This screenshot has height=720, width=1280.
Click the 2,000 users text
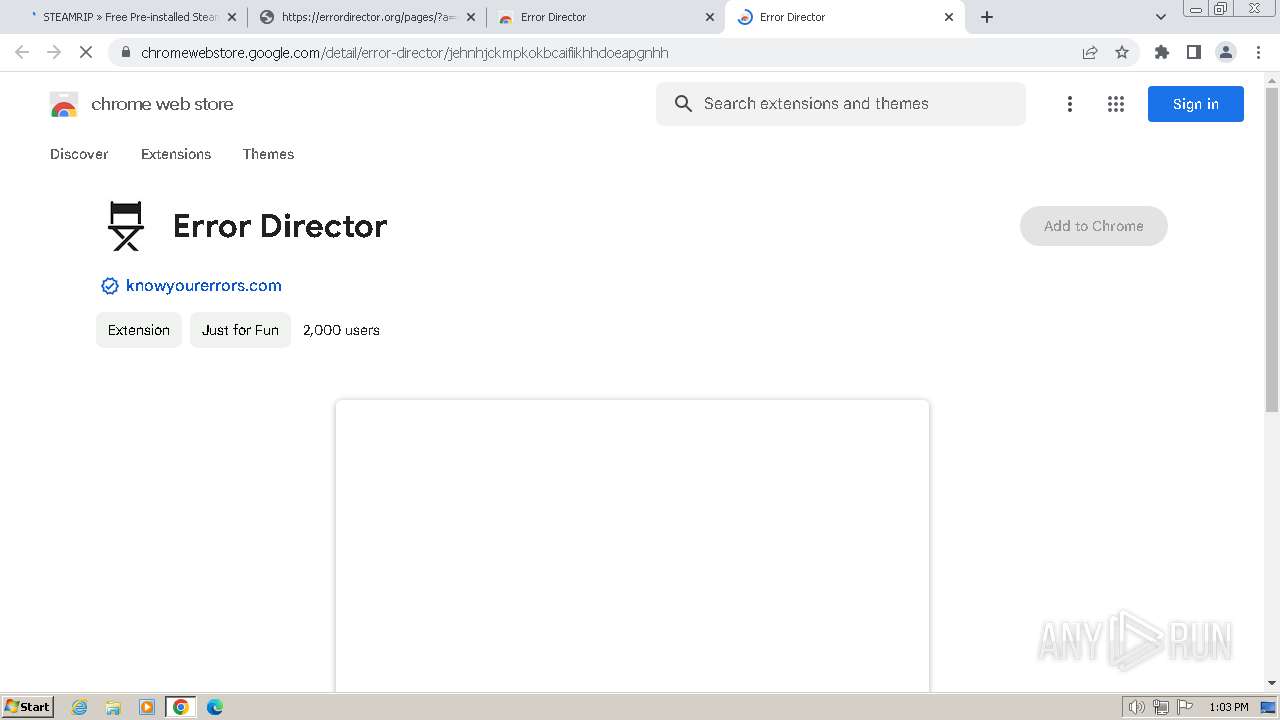coord(341,330)
